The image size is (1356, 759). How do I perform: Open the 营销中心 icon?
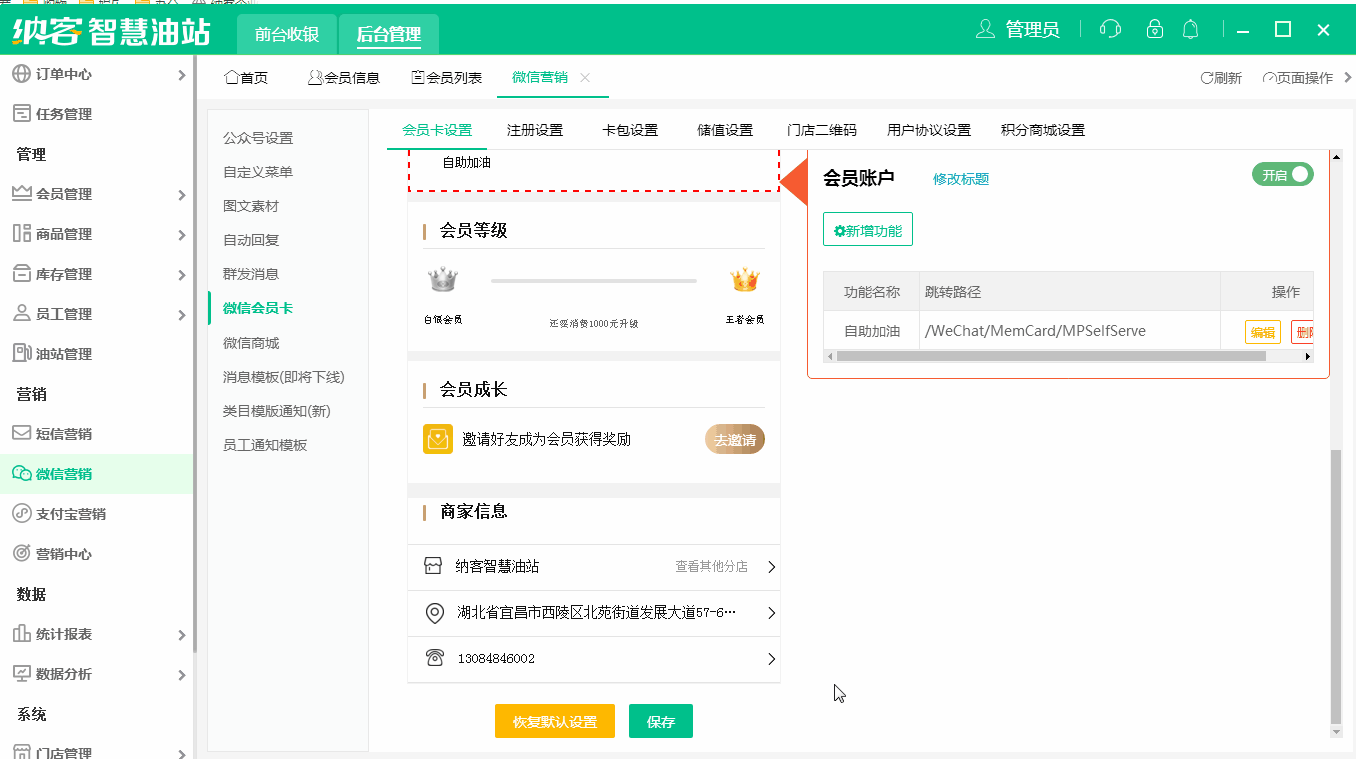20,553
